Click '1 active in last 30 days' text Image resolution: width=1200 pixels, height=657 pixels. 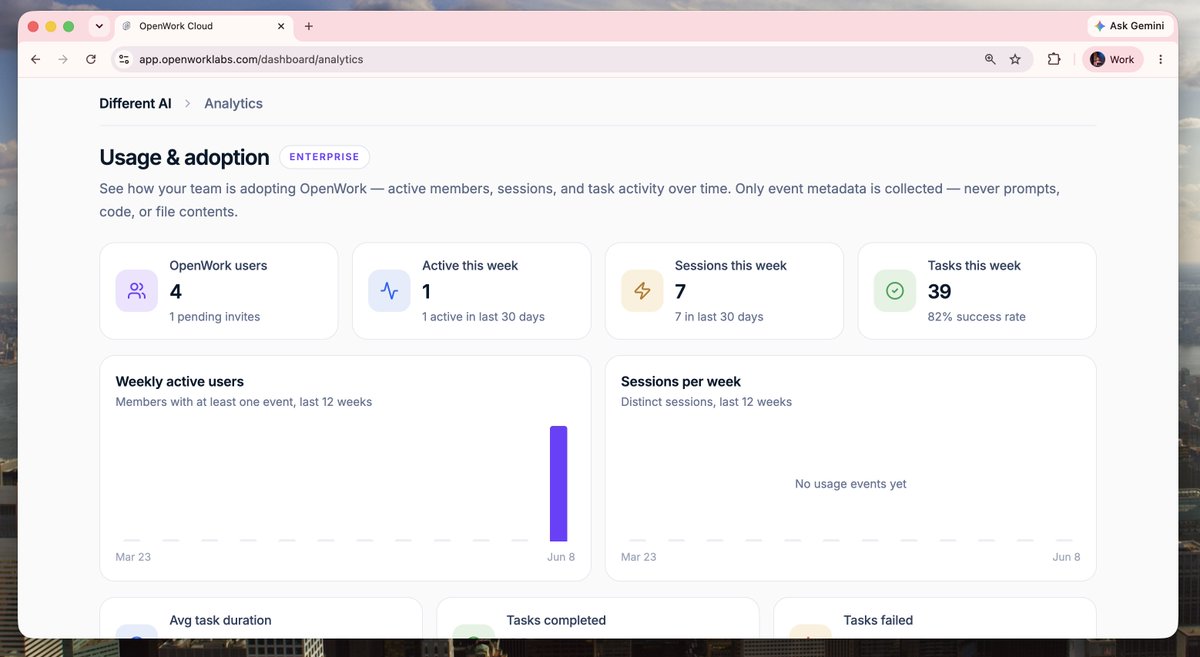click(x=483, y=317)
